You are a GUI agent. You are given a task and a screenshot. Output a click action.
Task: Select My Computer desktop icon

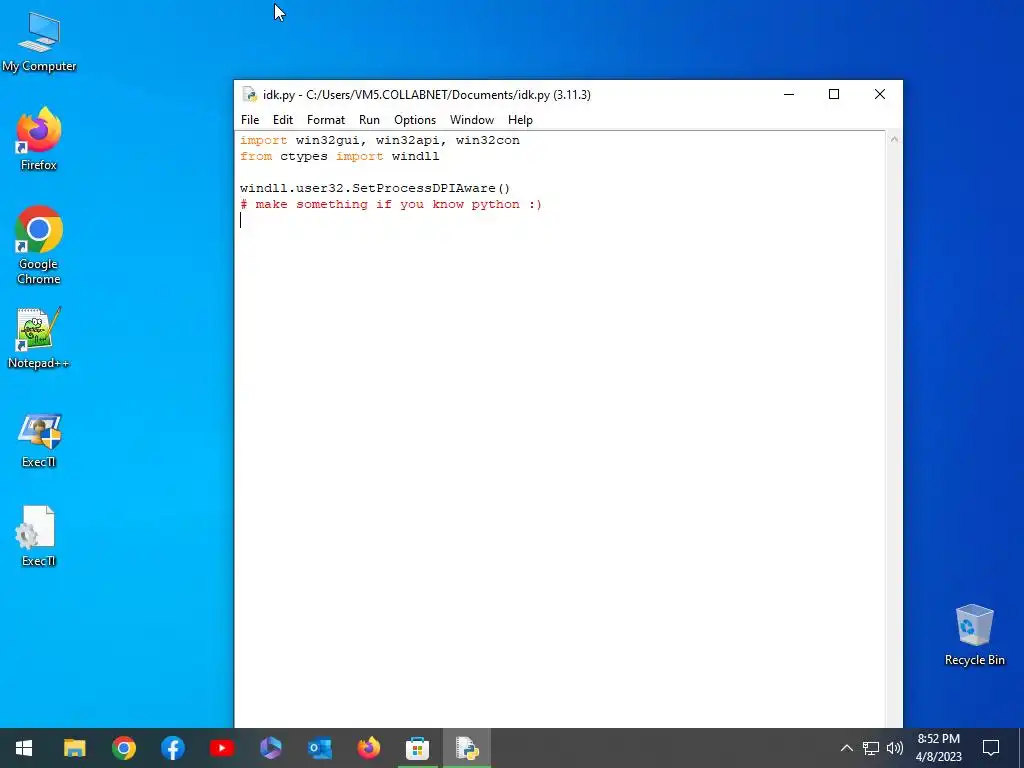pos(39,42)
